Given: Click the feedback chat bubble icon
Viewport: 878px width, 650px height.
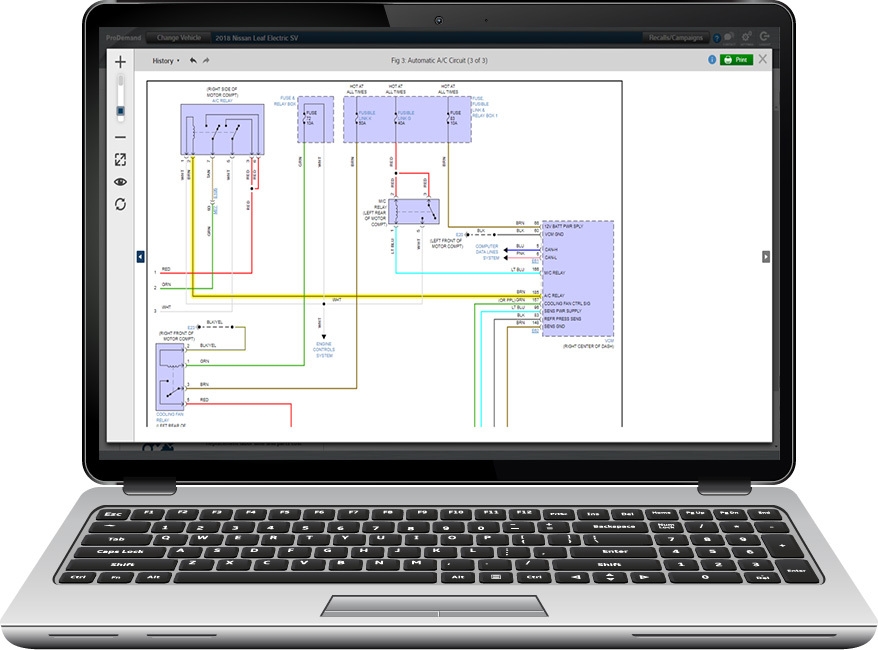Looking at the screenshot, I should coord(730,37).
